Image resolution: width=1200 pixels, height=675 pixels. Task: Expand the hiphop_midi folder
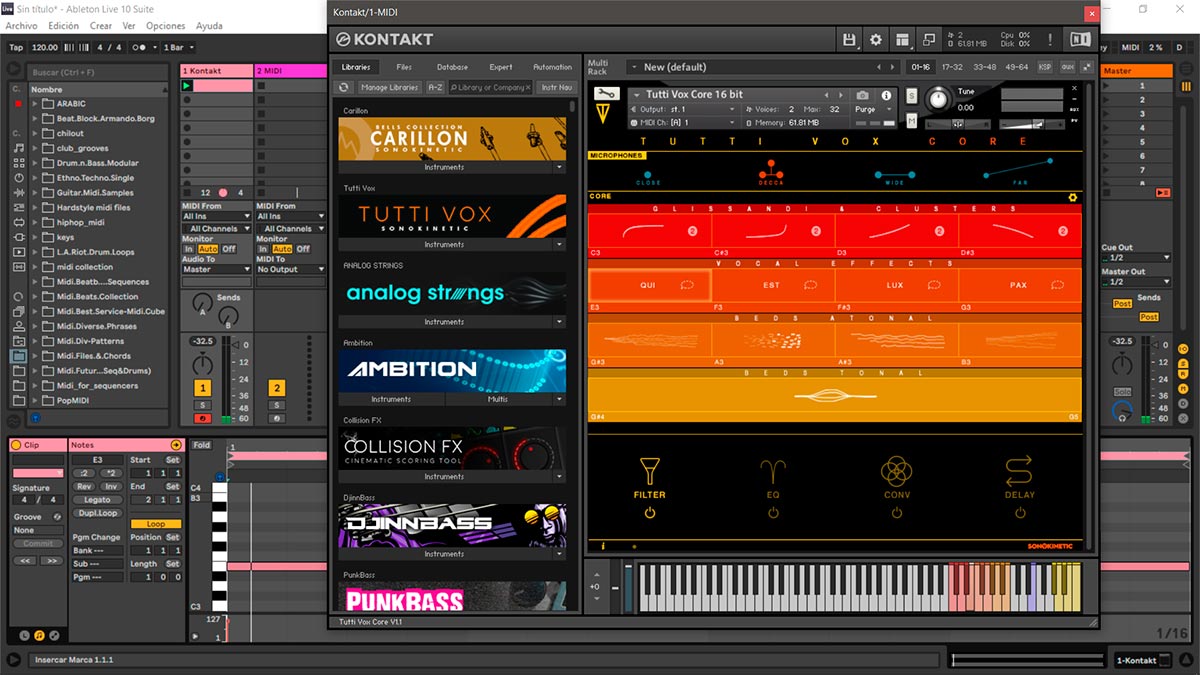click(35, 223)
